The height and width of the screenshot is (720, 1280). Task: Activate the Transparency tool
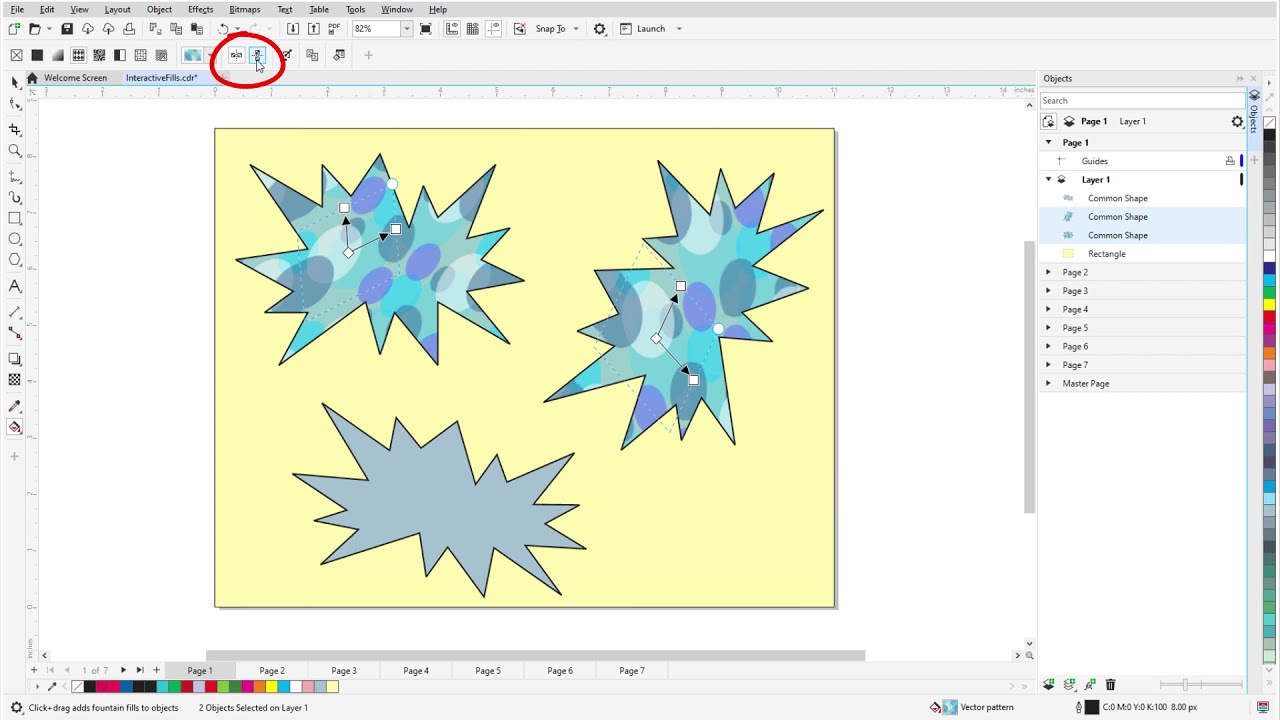point(14,380)
